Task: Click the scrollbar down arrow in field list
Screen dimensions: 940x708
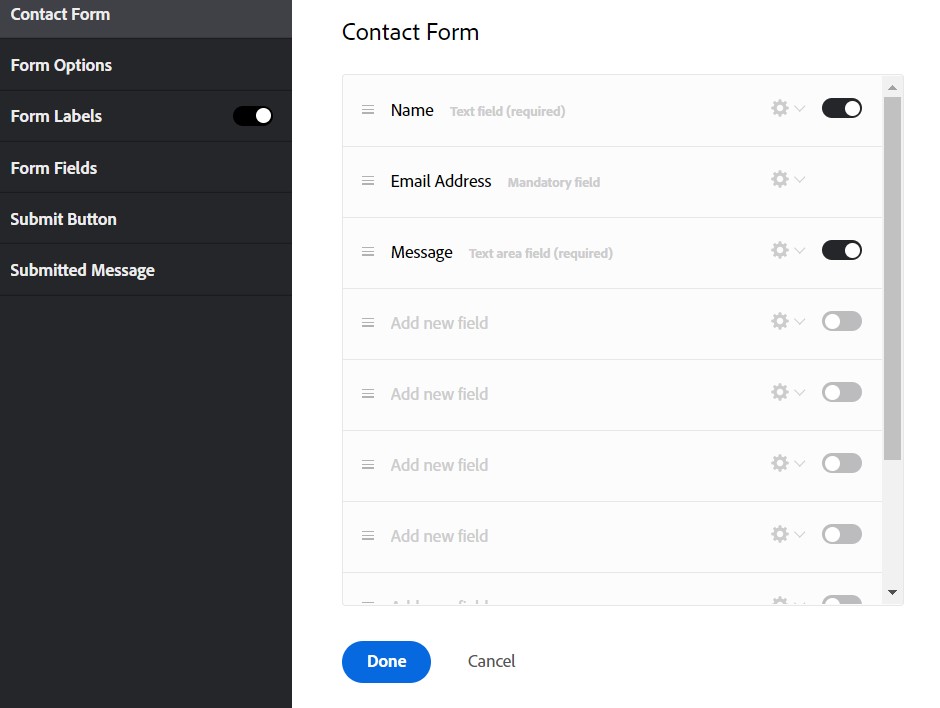Action: tap(893, 593)
